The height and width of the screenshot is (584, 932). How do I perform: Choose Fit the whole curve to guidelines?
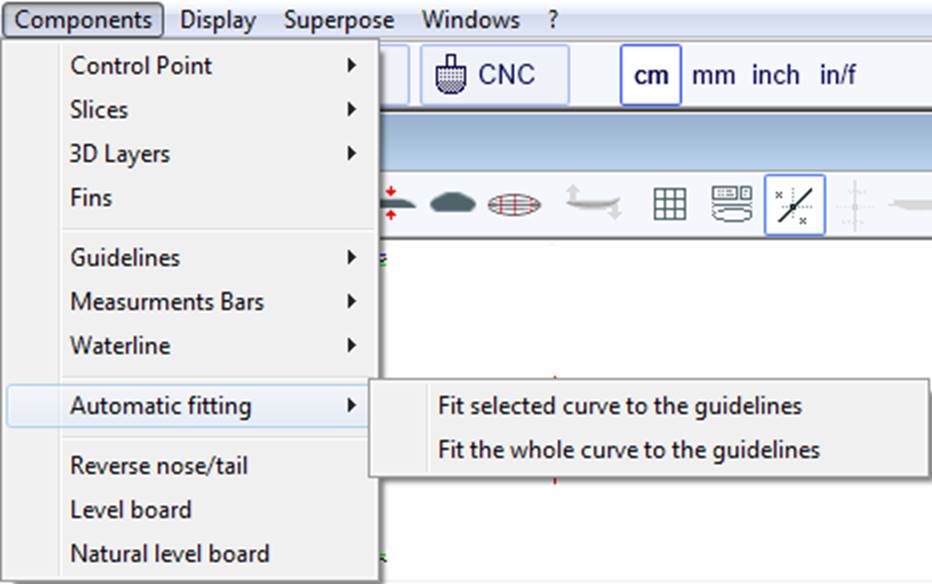click(628, 450)
